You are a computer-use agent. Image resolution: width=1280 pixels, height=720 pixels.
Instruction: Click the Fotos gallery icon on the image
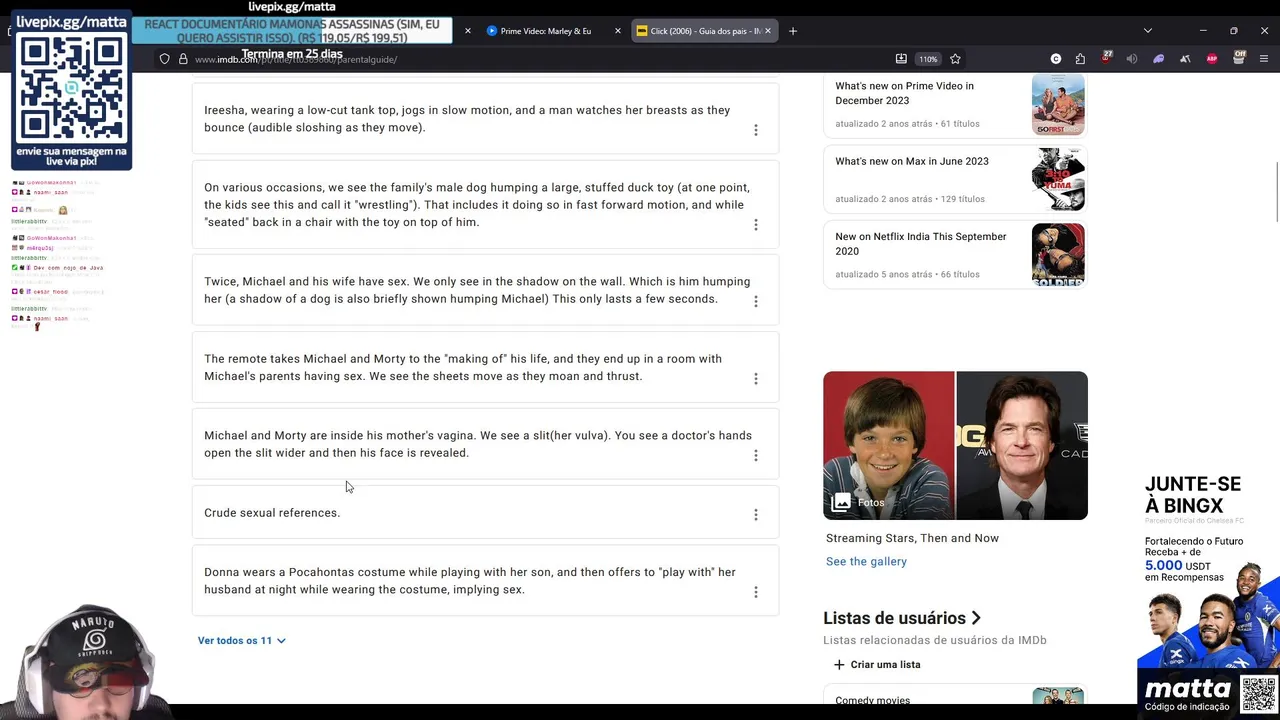point(841,502)
